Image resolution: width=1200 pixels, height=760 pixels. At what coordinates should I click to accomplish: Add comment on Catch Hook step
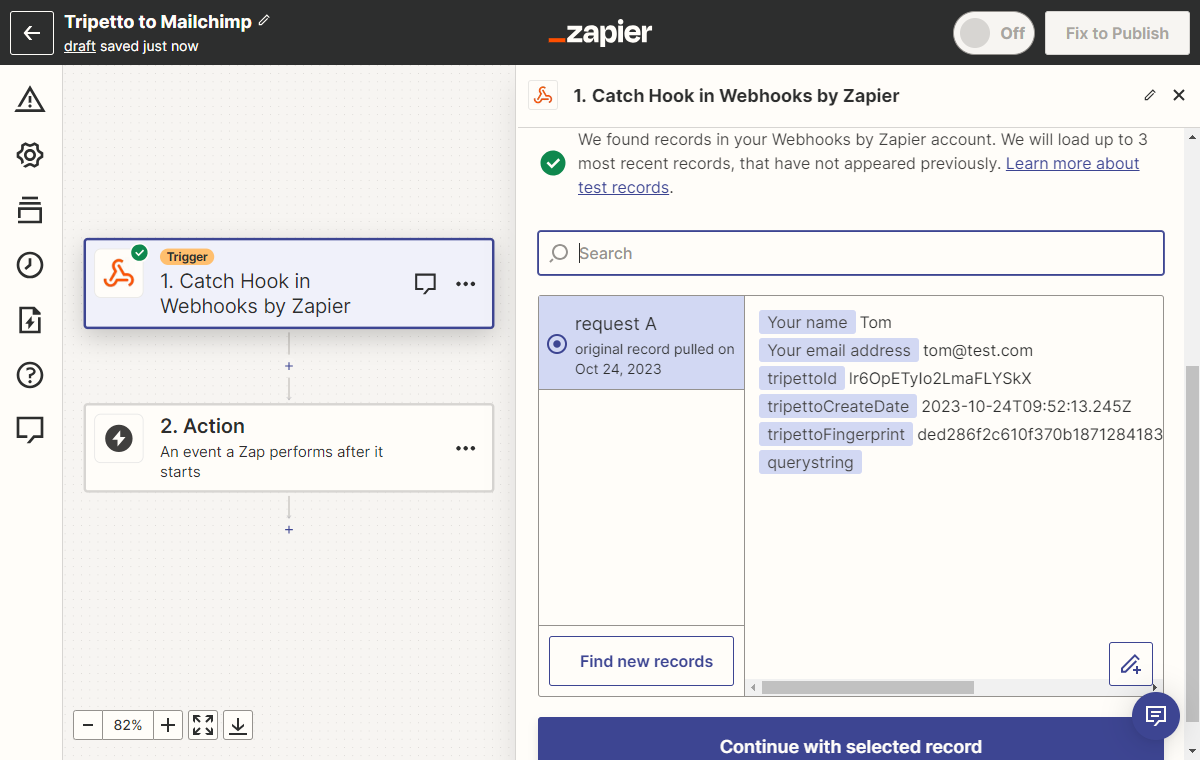(x=425, y=284)
